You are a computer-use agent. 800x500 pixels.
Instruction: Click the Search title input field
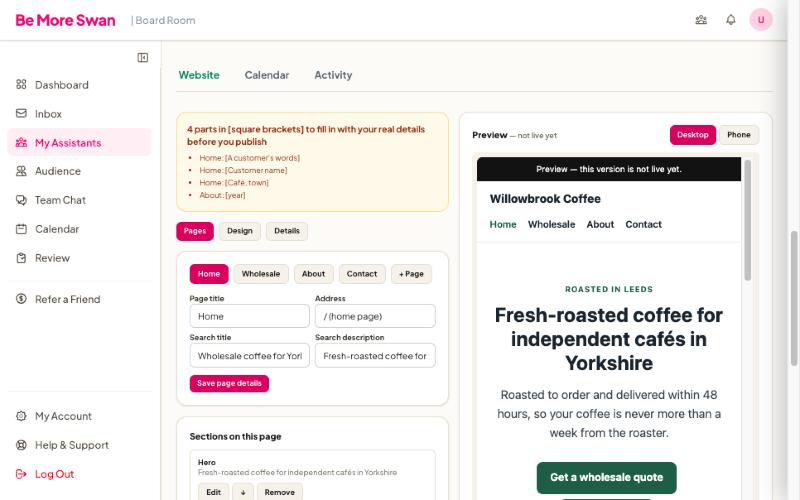[x=249, y=356]
